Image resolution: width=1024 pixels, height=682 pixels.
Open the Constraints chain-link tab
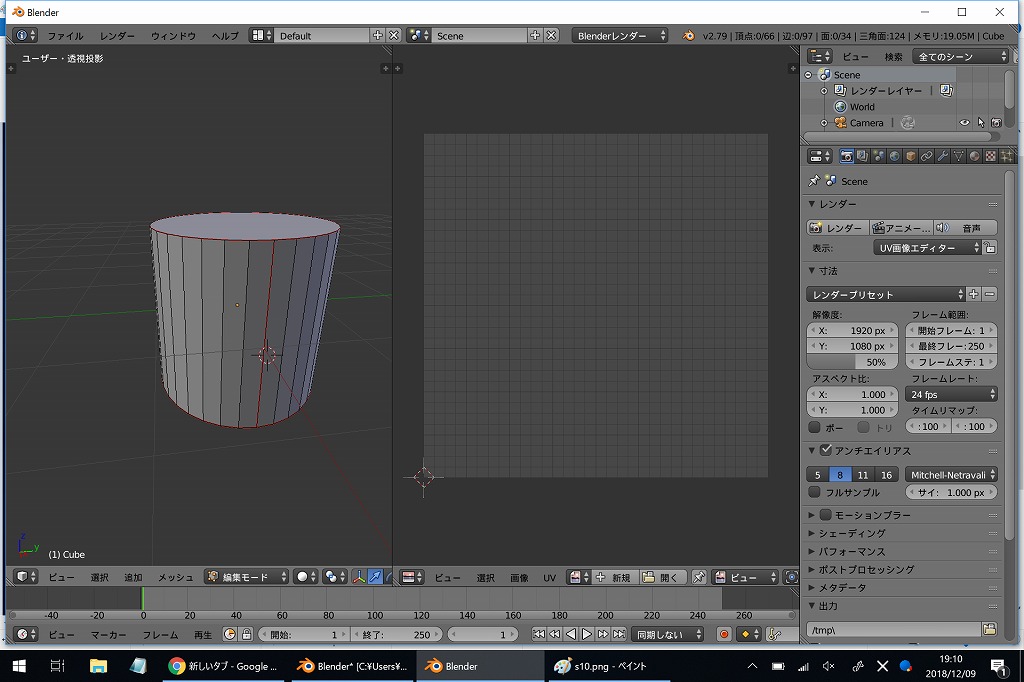926,156
